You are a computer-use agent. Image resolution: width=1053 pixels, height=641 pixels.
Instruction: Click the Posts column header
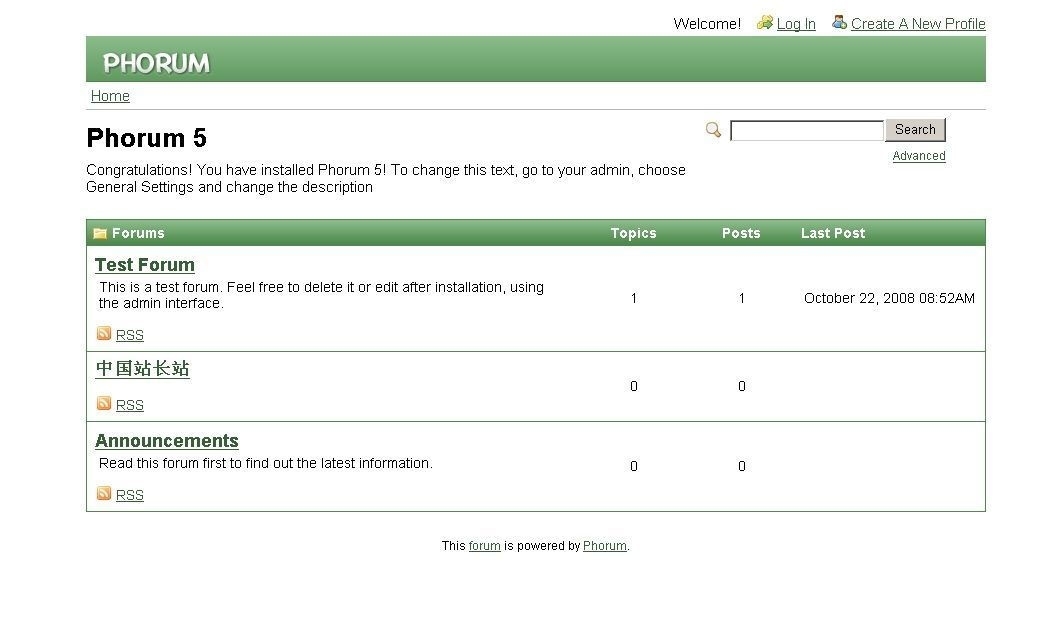pos(741,233)
